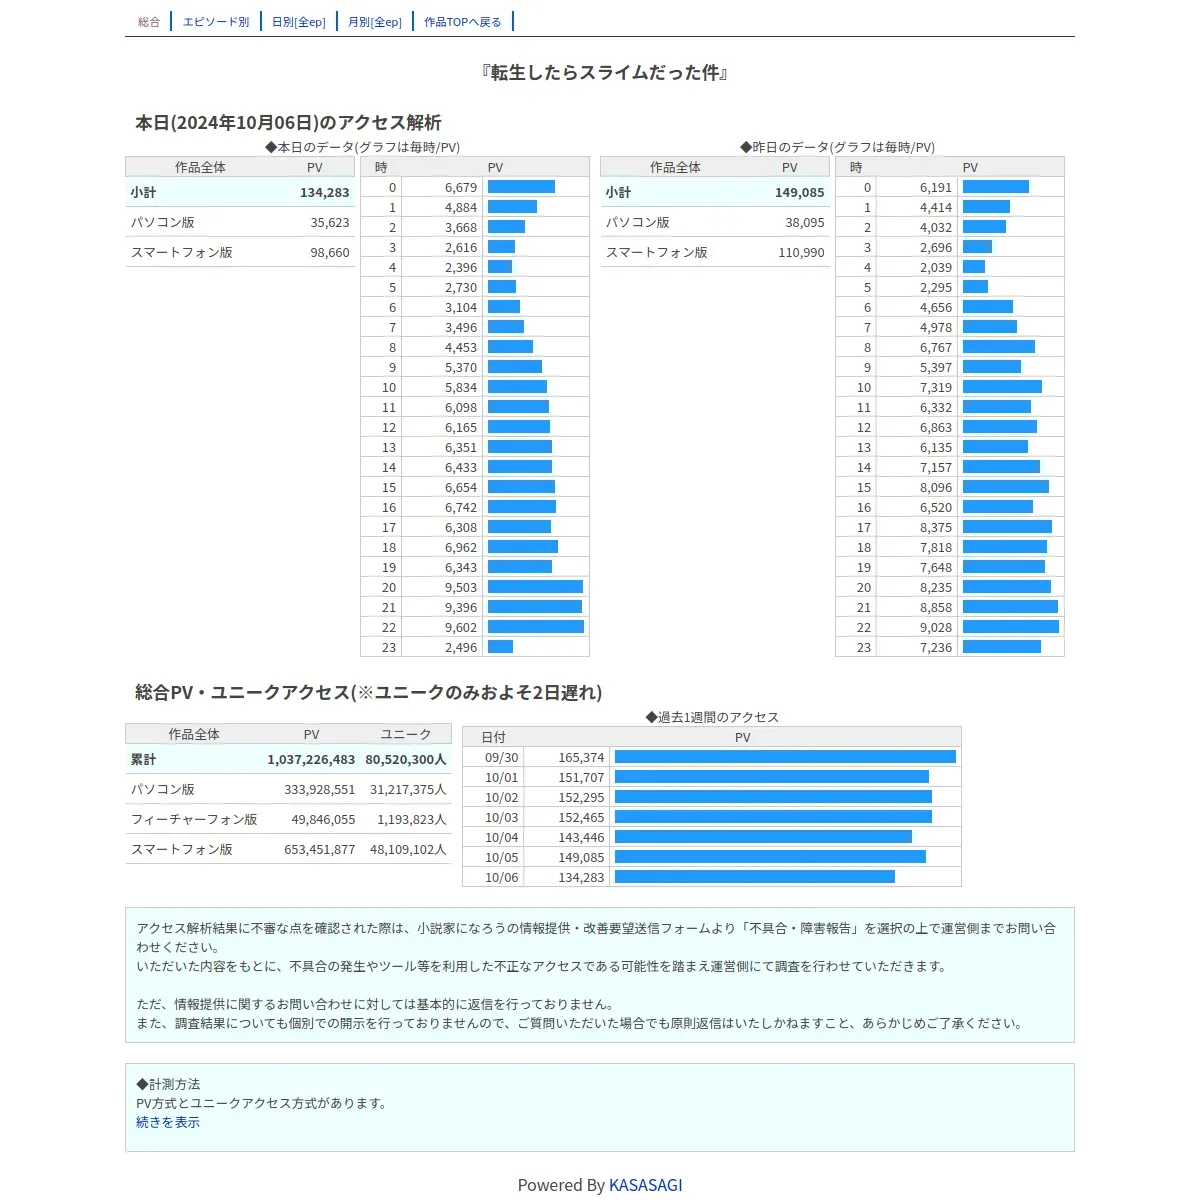Click yesterday's hour 10 PV 7,319
1200x1201 pixels.
[936, 387]
